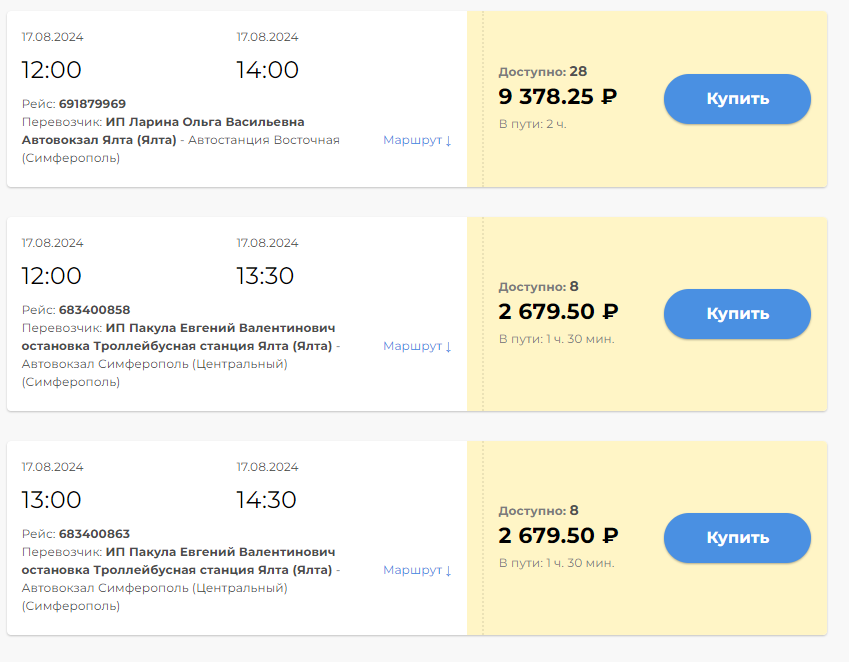Click the Автовокзал Ялта (Ялта) departure station
Viewport: 849px width, 662px height.
coord(99,140)
